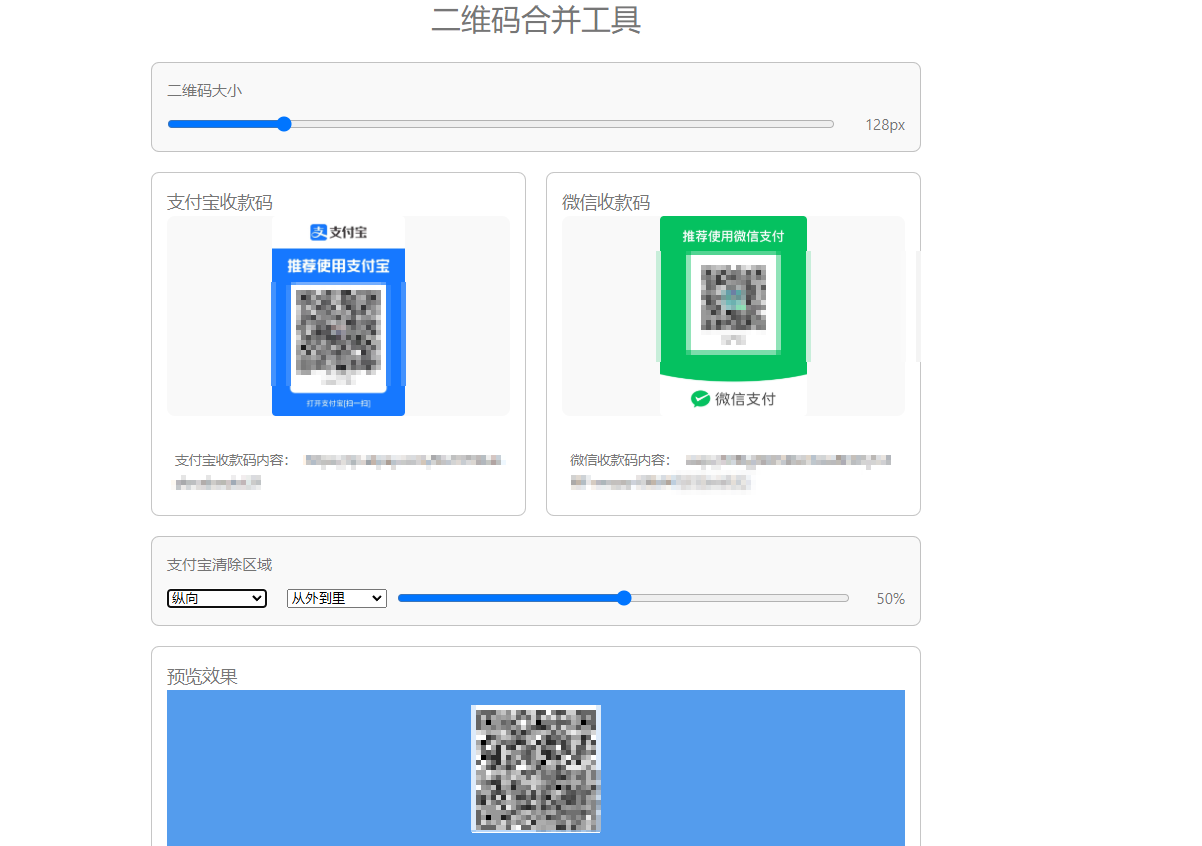The height and width of the screenshot is (846, 1202).
Task: Click the 推荐使用微信支付 banner
Action: click(x=733, y=236)
